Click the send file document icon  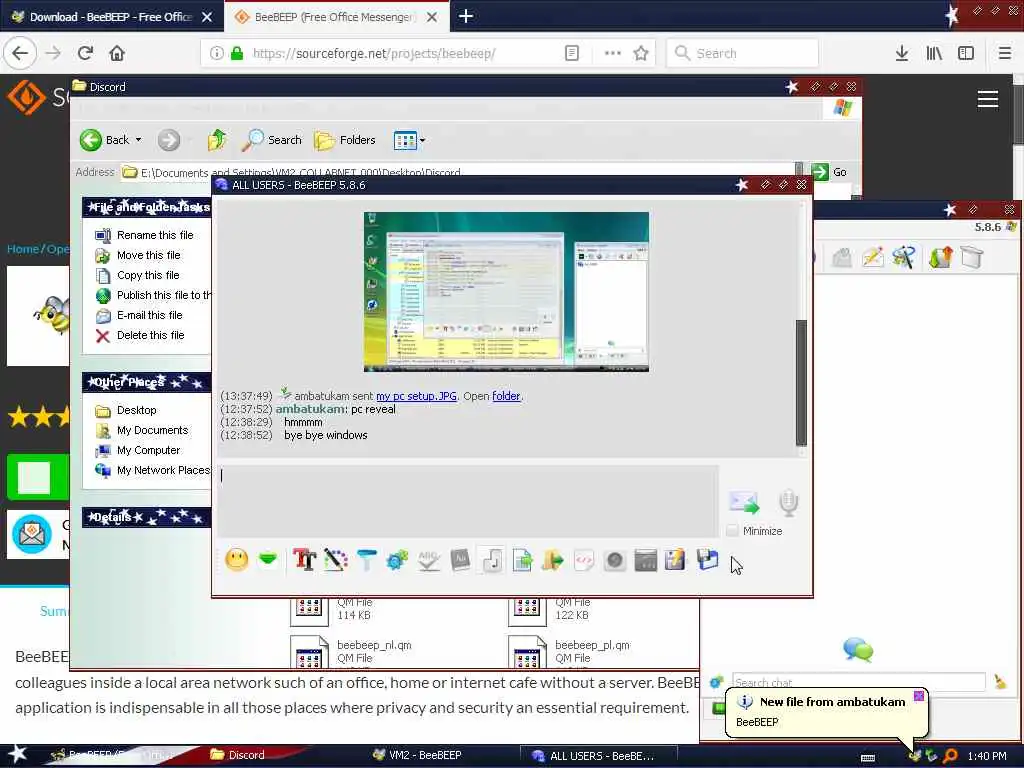(522, 560)
